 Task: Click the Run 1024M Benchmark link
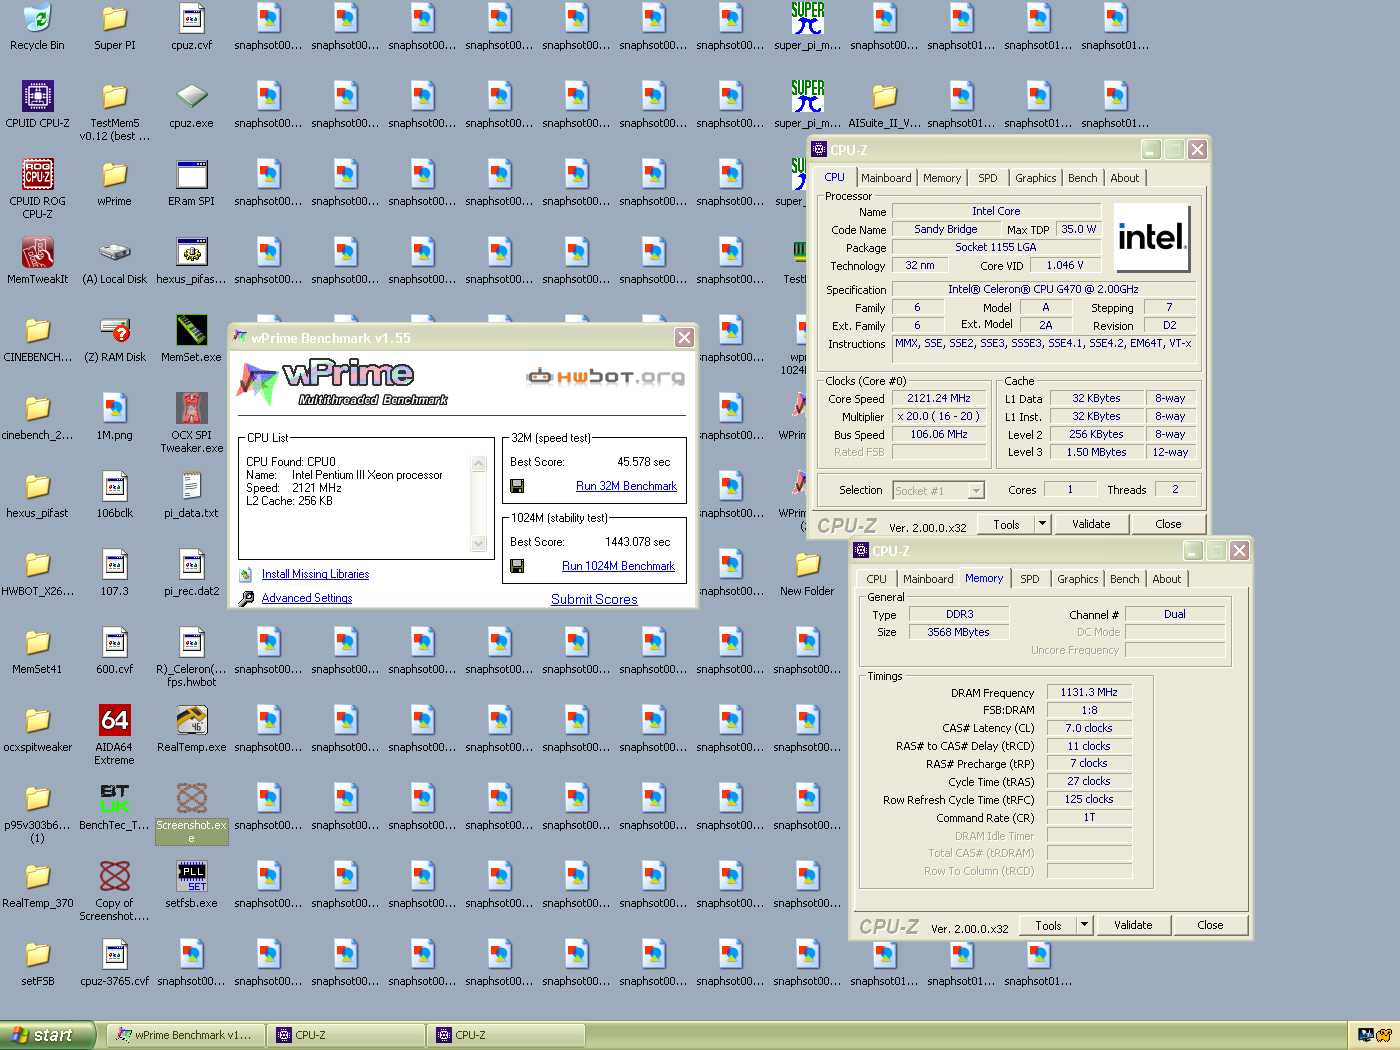[x=618, y=566]
